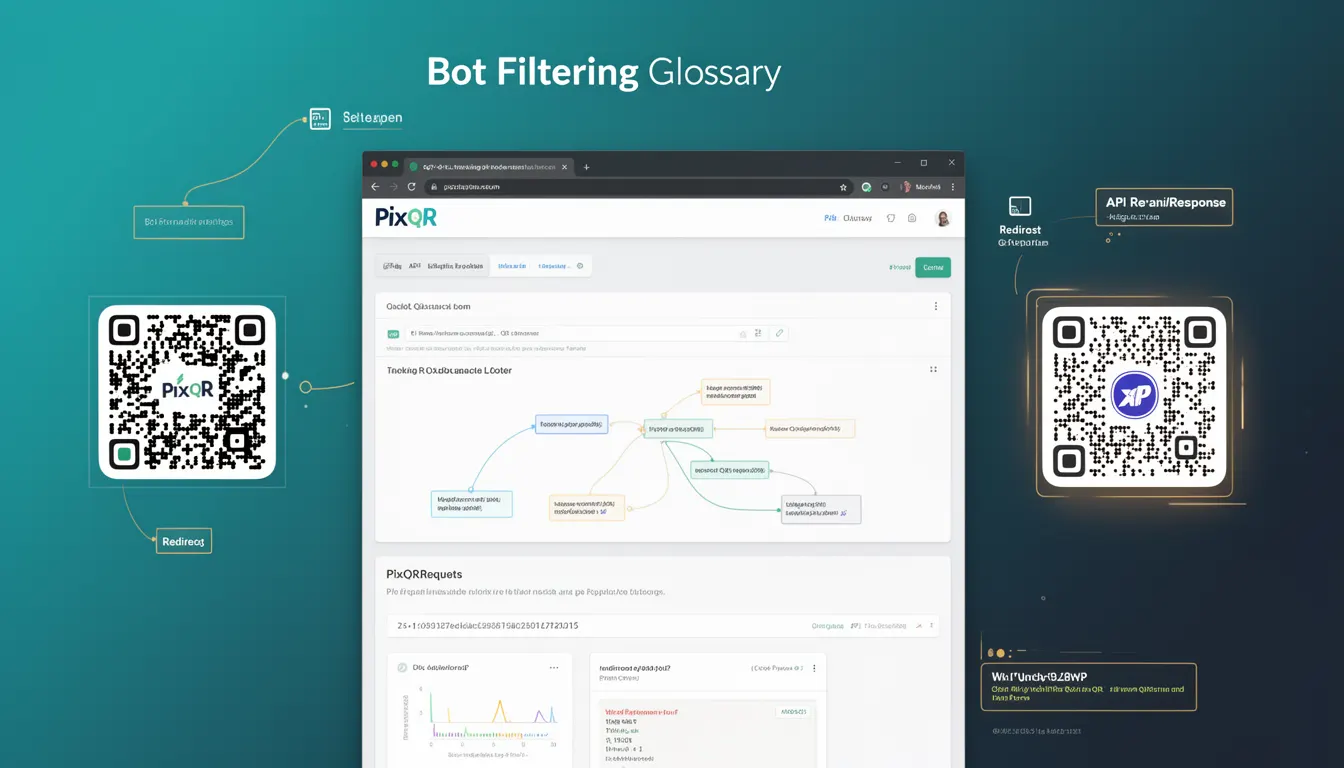Click the browser address bar
This screenshot has width=1344, height=768.
(x=640, y=187)
